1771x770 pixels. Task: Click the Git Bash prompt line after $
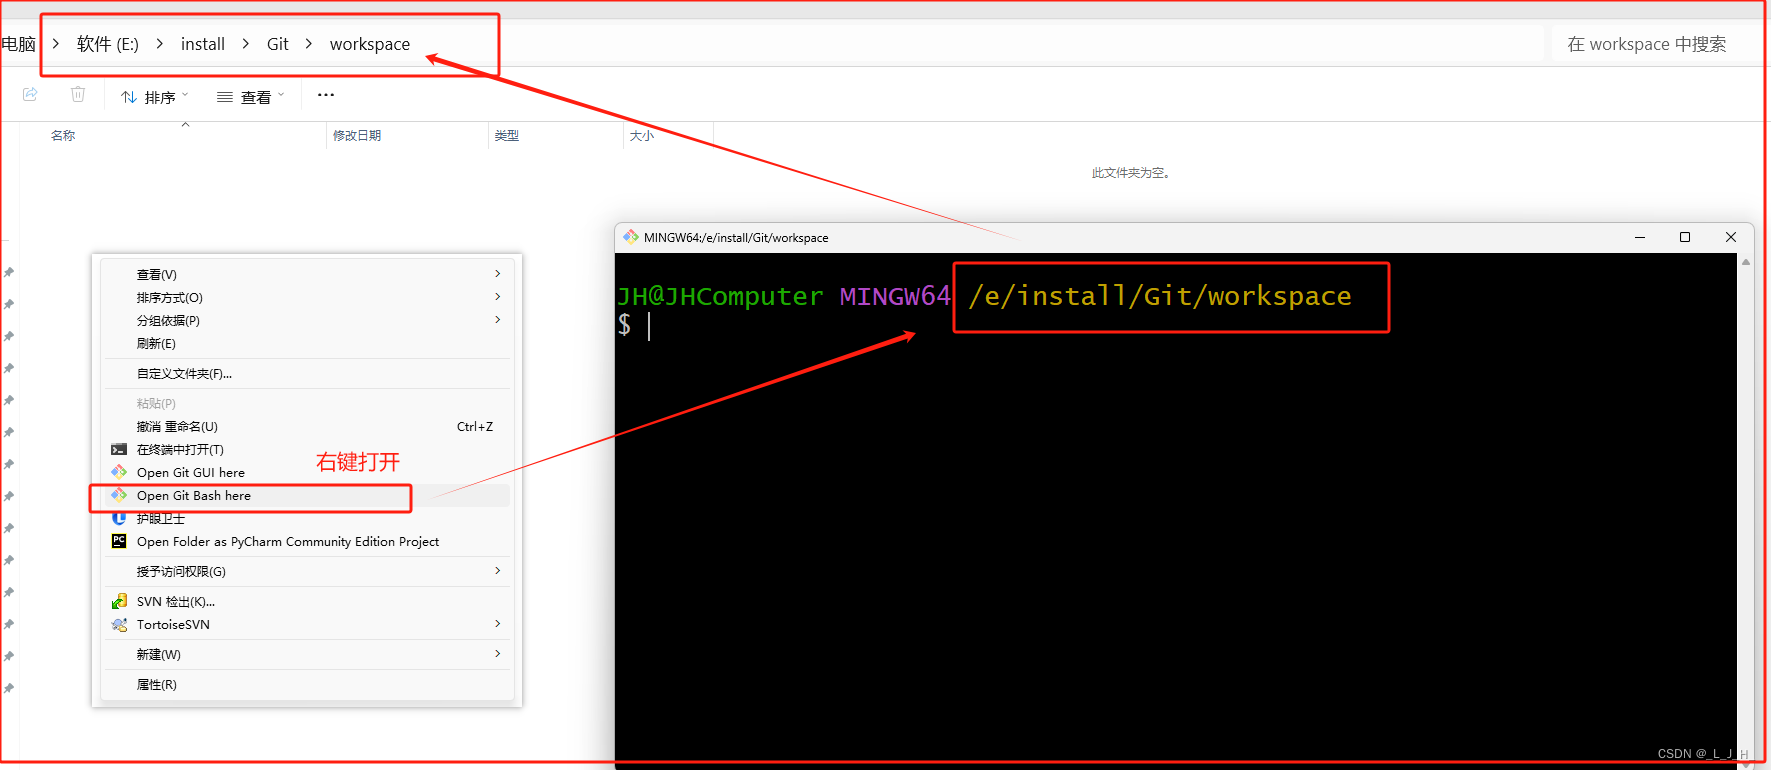click(x=649, y=325)
